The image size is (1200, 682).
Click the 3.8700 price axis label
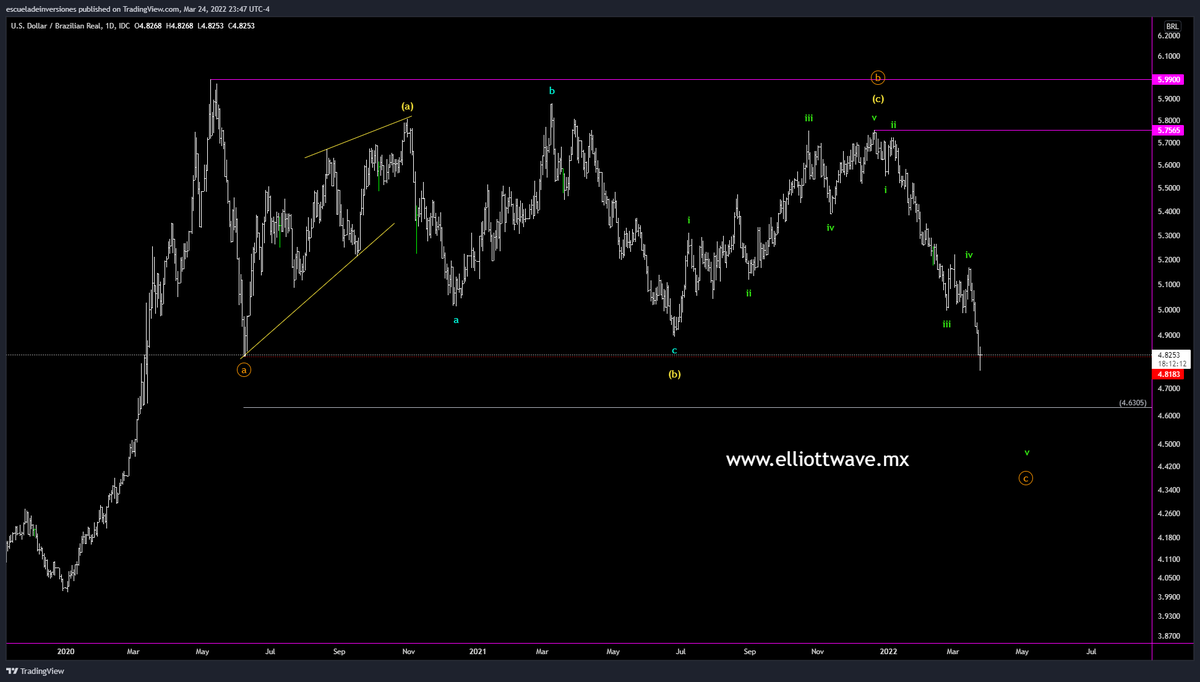(x=1168, y=635)
